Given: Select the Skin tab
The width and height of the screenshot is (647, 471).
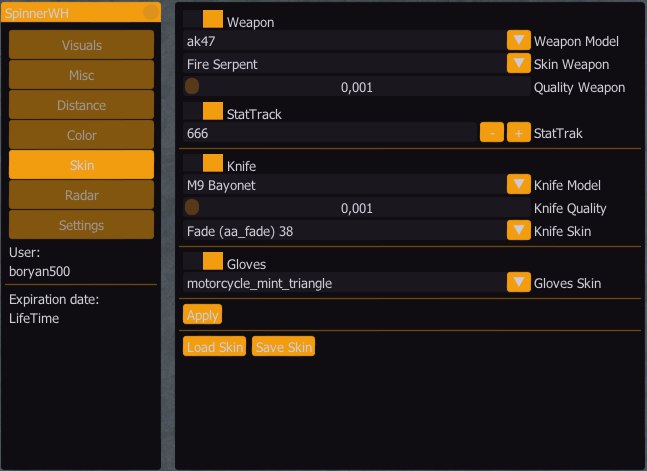Looking at the screenshot, I should coord(81,165).
